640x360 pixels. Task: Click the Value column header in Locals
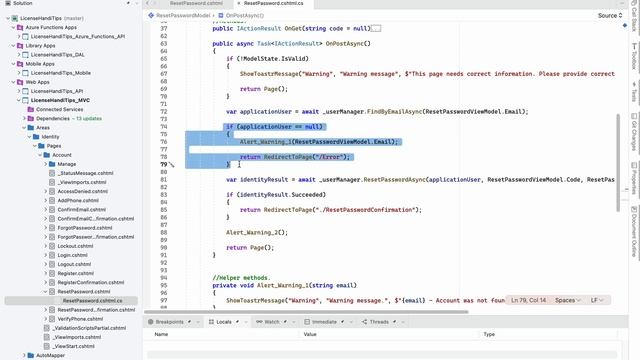(x=310, y=334)
